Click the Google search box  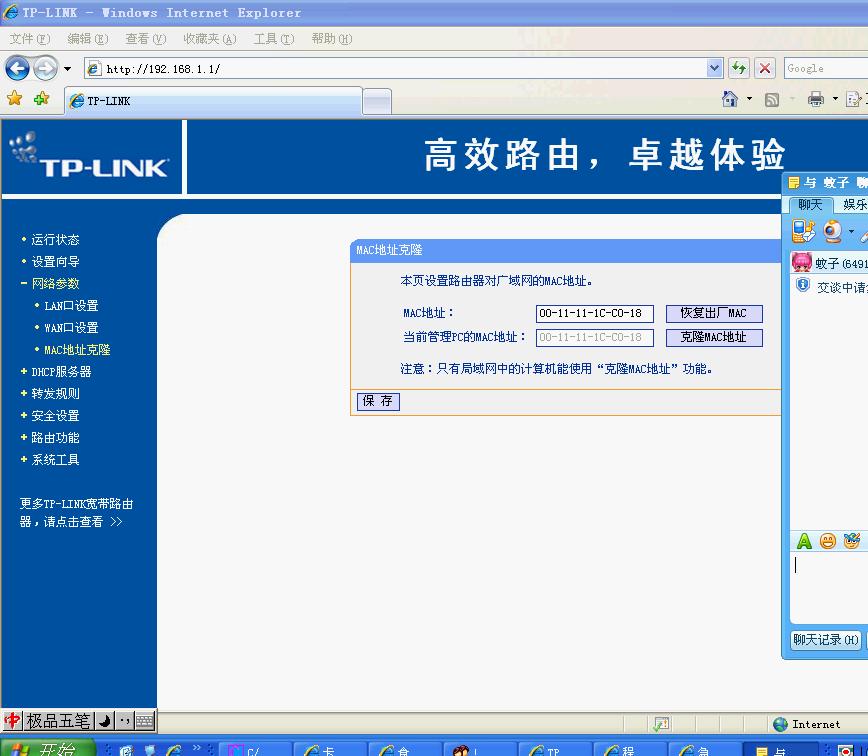coord(826,69)
